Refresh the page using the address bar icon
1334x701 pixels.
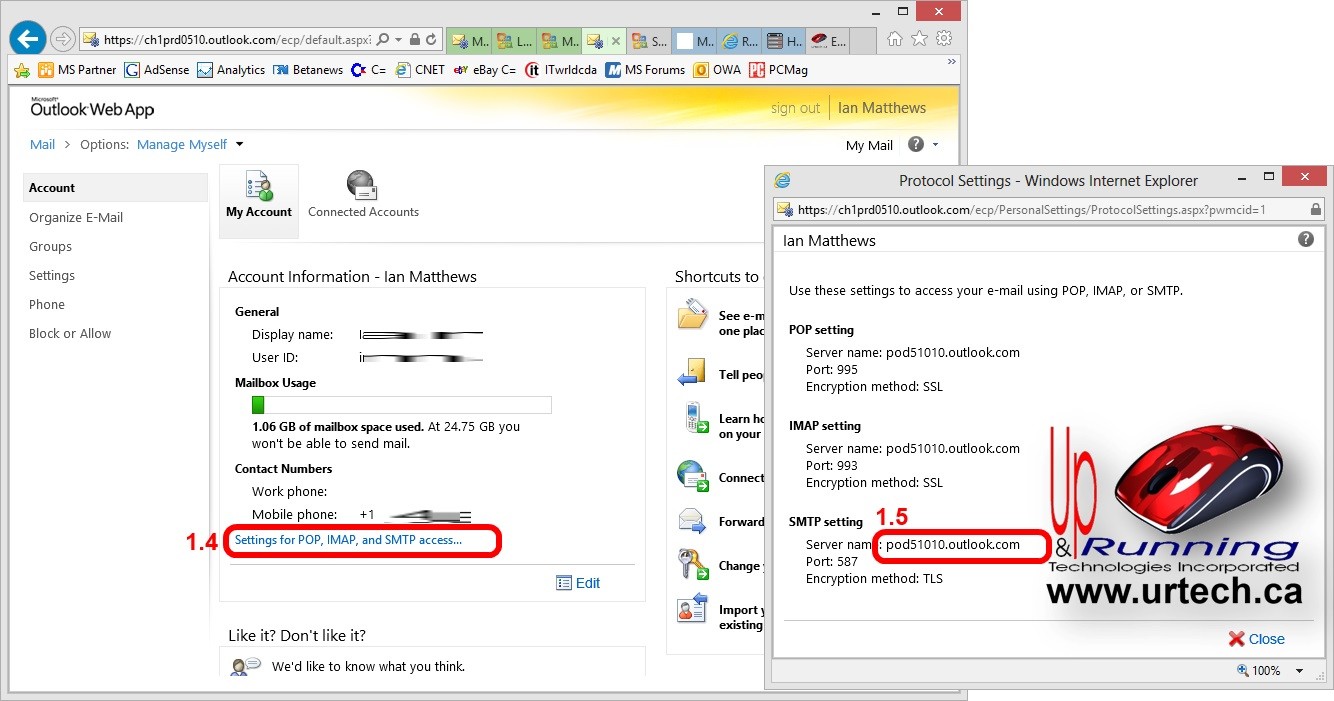pos(432,40)
